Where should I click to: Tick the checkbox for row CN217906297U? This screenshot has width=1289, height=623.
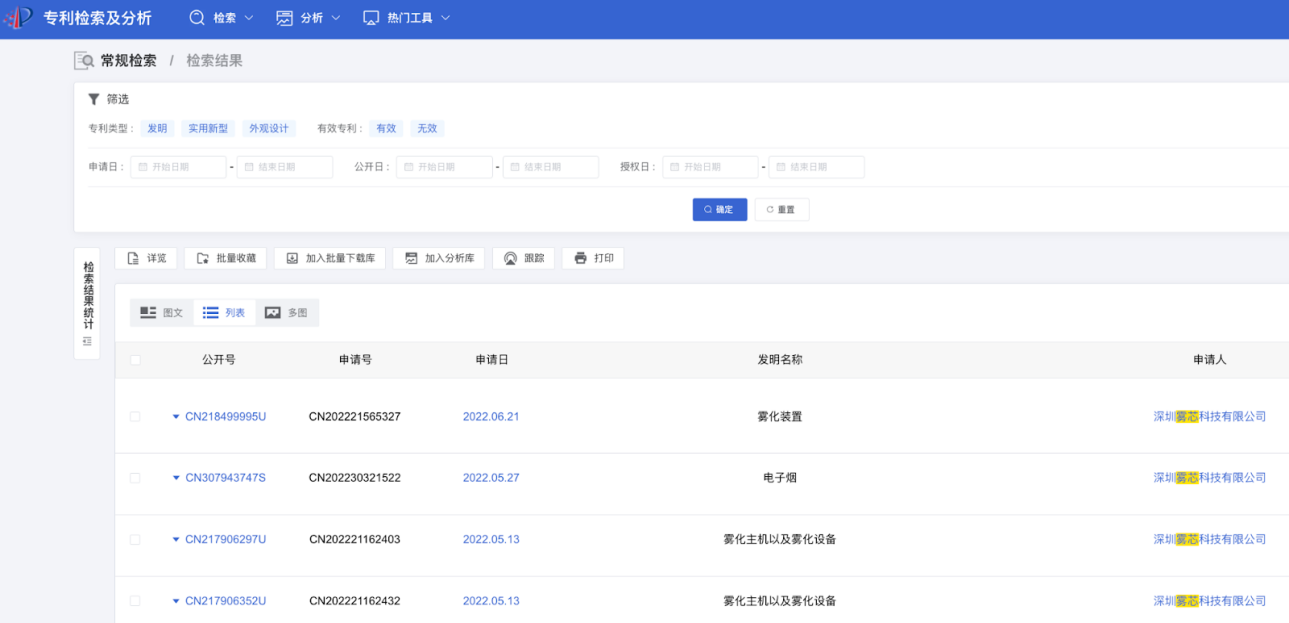[135, 540]
